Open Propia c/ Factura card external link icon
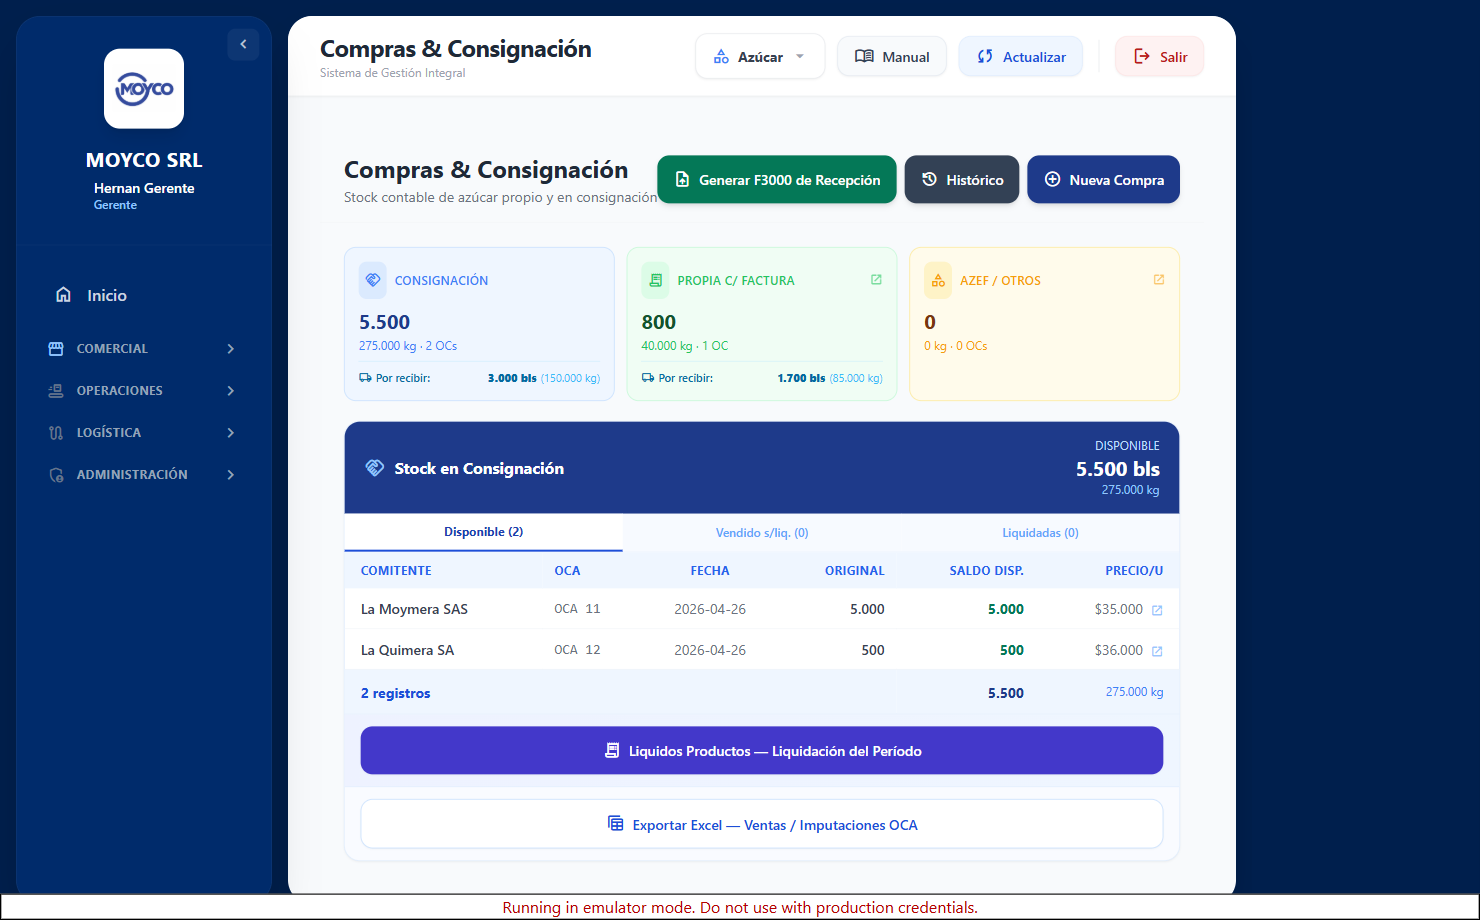The height and width of the screenshot is (920, 1480). click(876, 280)
